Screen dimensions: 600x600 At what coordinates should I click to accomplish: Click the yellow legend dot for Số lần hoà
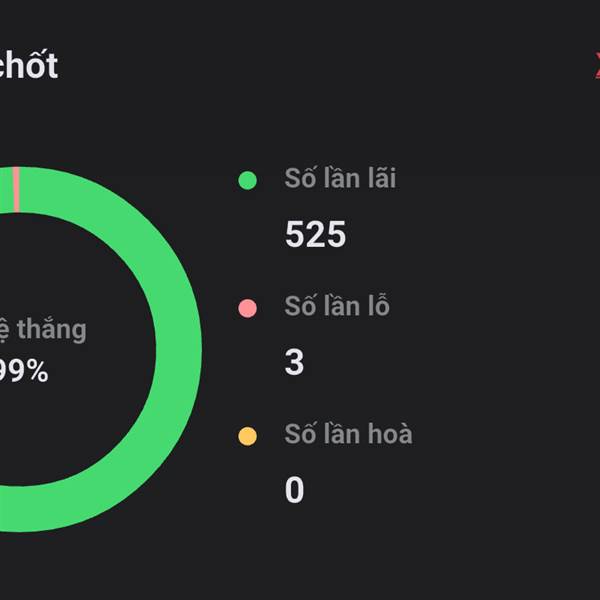point(248,436)
